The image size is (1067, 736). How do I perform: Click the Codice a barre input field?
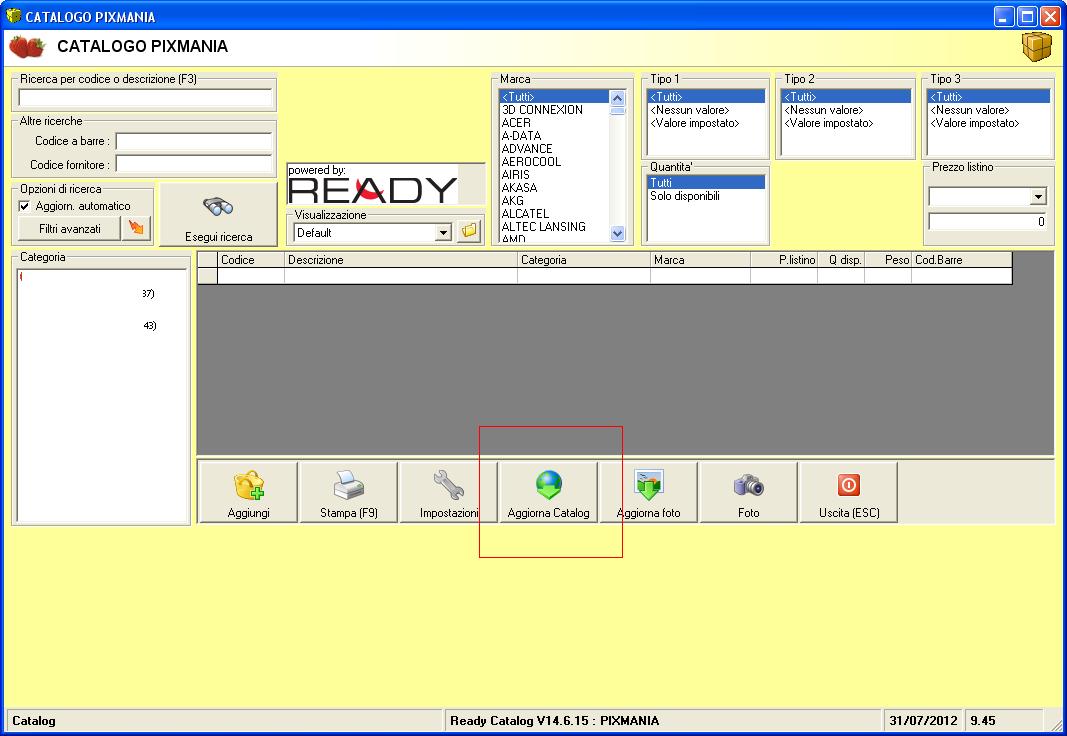click(194, 141)
